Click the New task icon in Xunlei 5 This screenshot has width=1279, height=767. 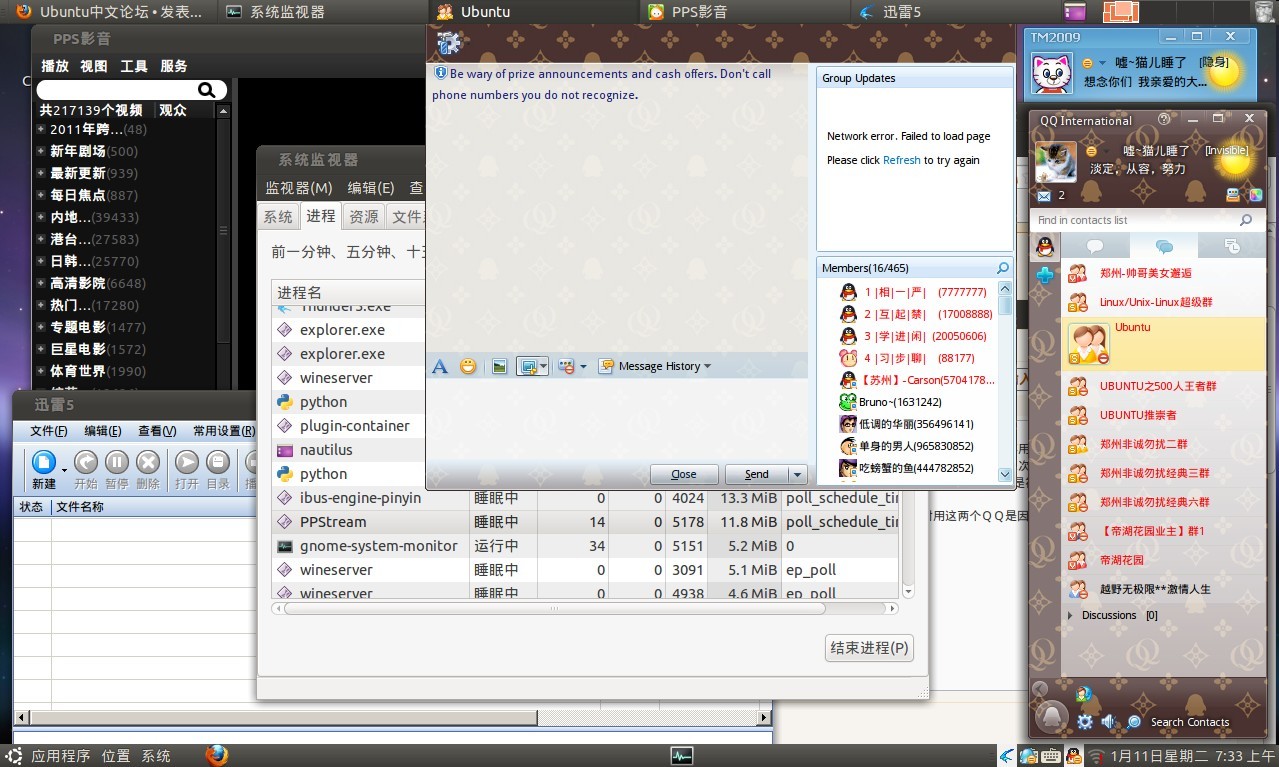point(44,462)
